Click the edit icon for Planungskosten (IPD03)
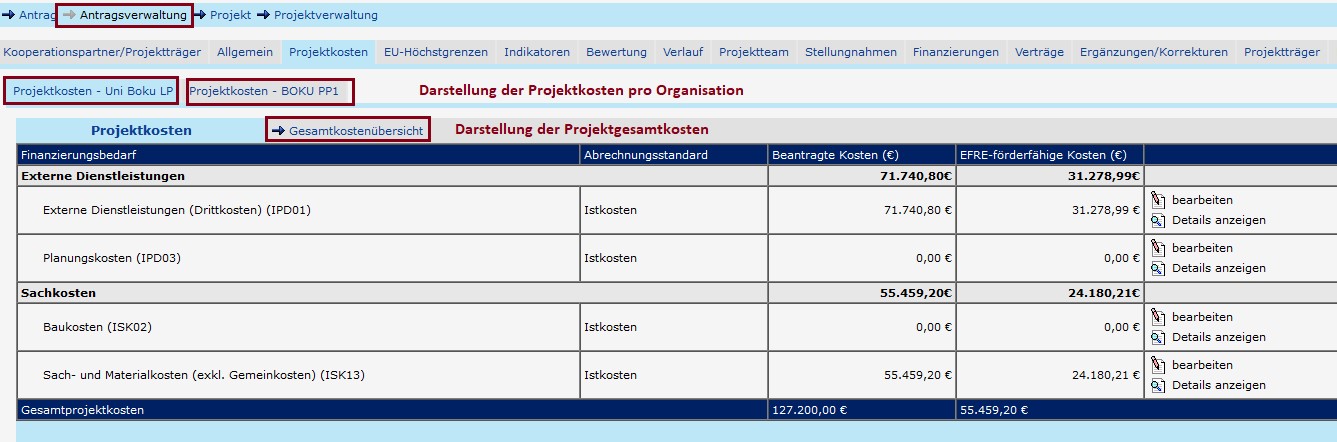The image size is (1337, 442). point(1158,248)
